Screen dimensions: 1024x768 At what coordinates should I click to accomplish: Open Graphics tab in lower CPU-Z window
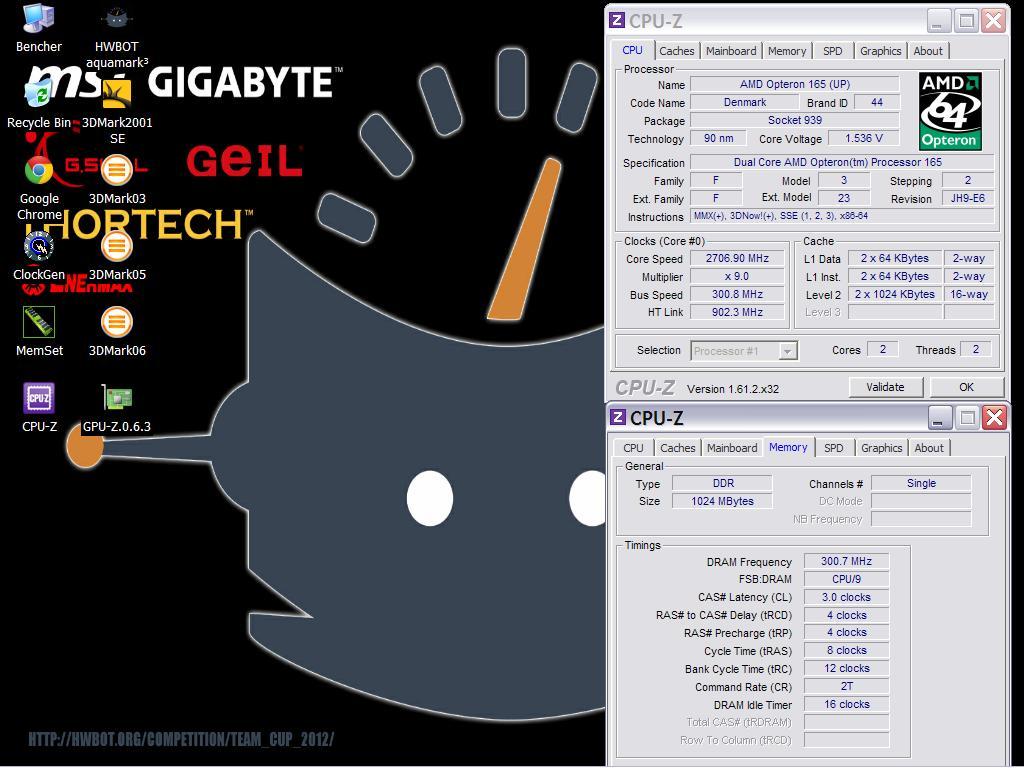tap(882, 448)
